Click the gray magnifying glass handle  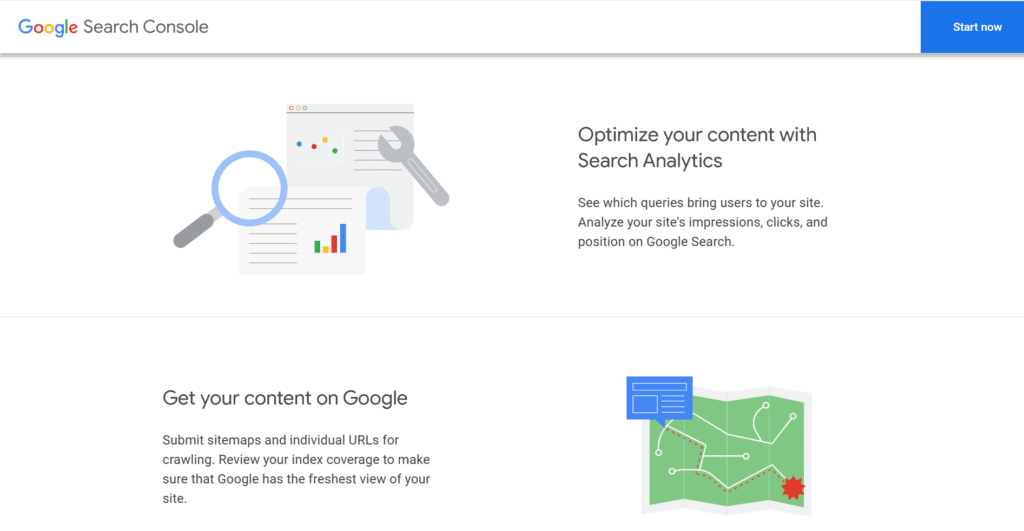coord(194,229)
